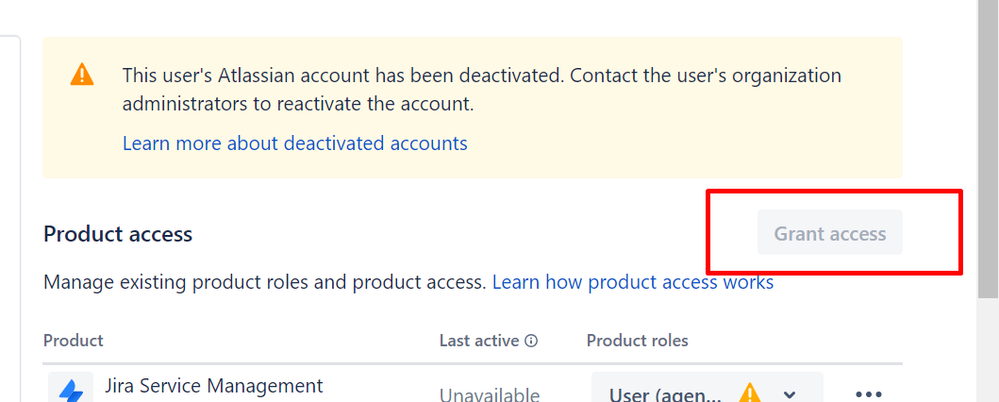
Task: Click the orange warning icon in the deactivated banner
Action: pos(82,75)
